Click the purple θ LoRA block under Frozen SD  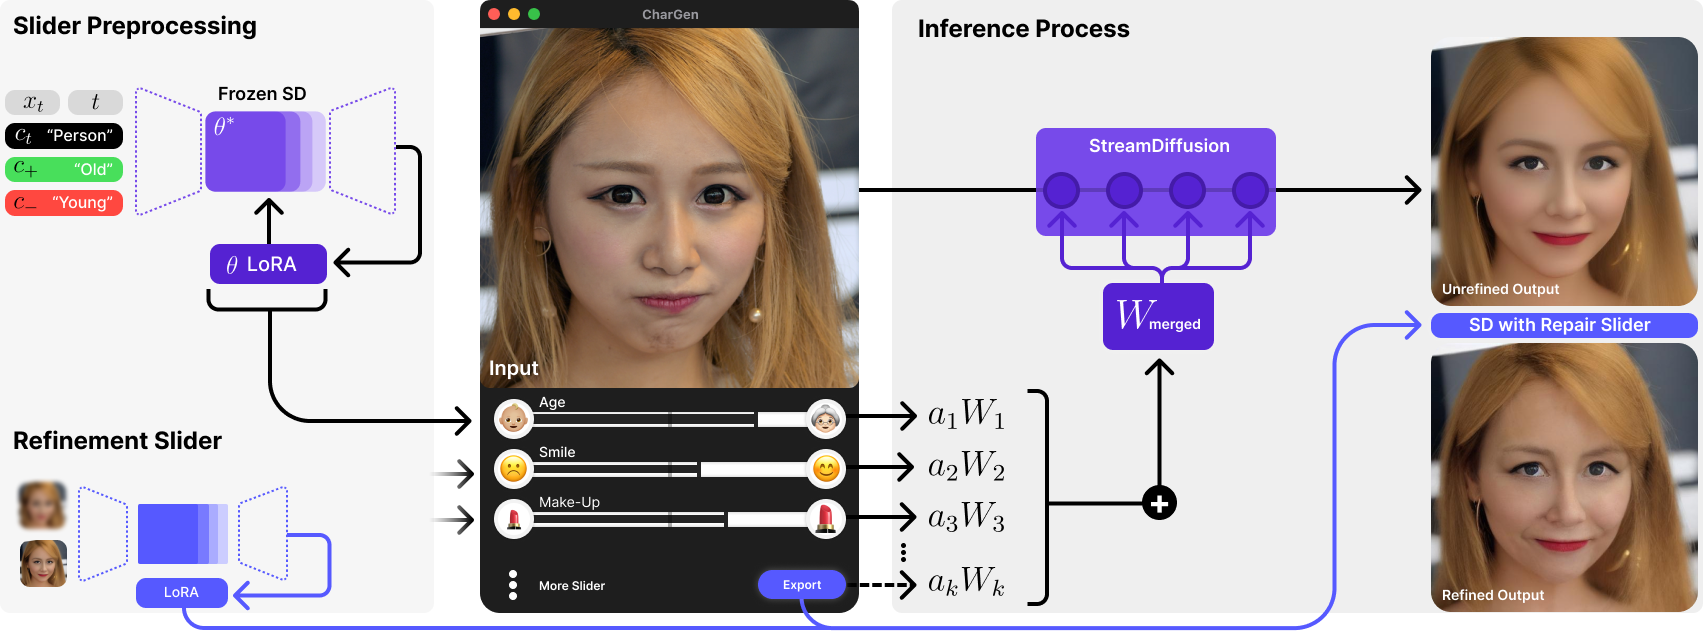pos(268,264)
